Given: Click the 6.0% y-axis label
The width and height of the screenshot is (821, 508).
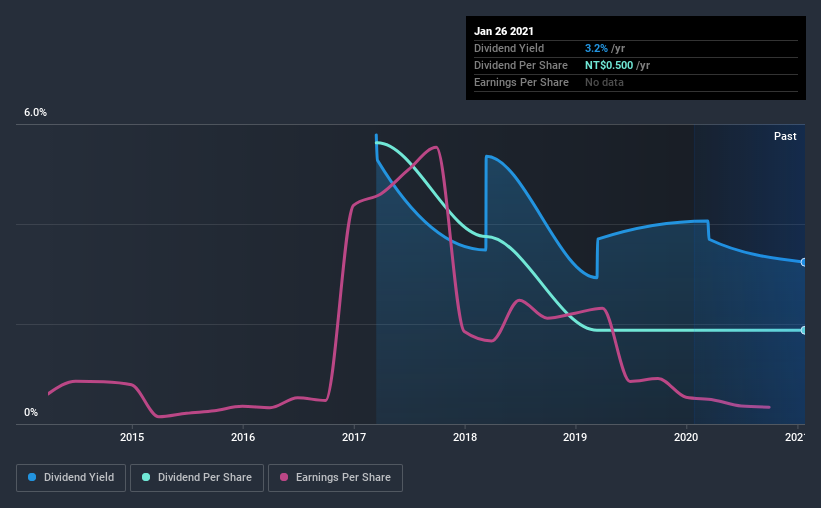Looking at the screenshot, I should tap(35, 113).
